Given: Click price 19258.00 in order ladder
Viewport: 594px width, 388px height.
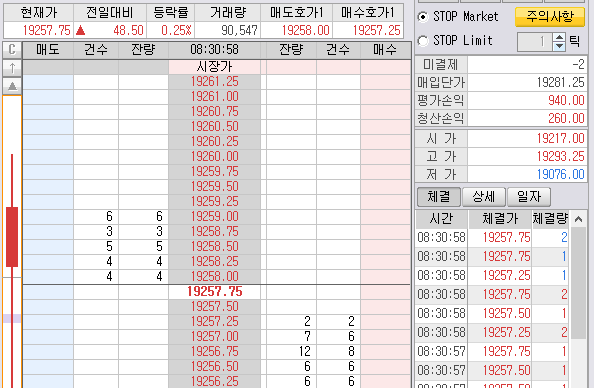Looking at the screenshot, I should [214, 276].
